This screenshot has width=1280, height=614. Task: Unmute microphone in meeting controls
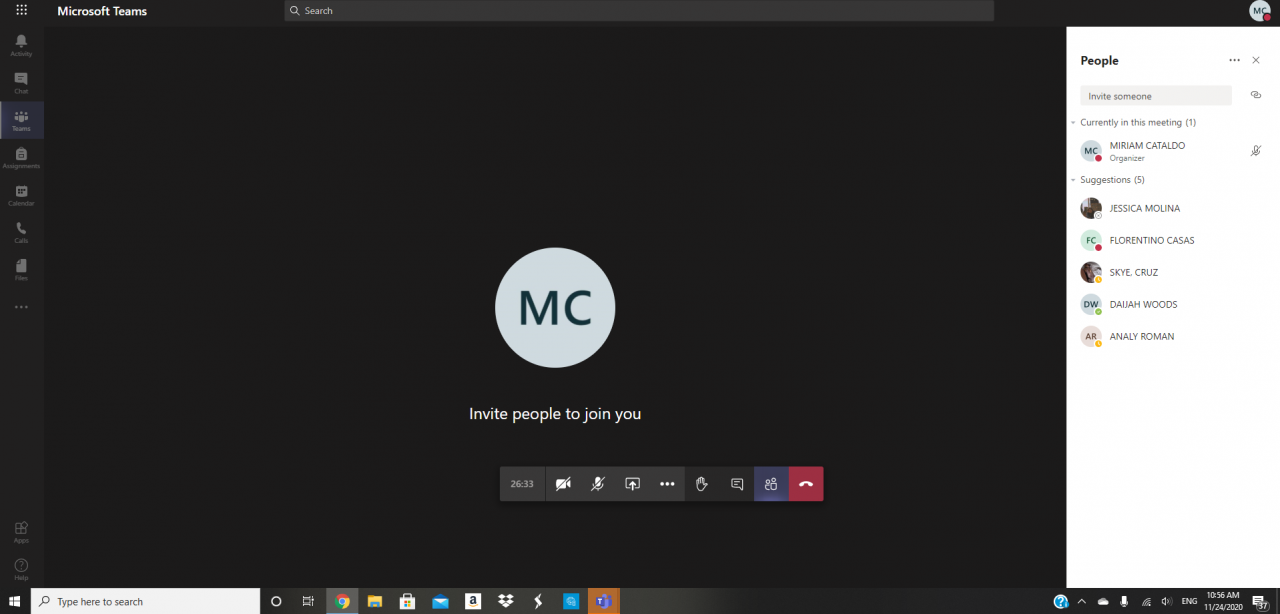click(x=597, y=484)
